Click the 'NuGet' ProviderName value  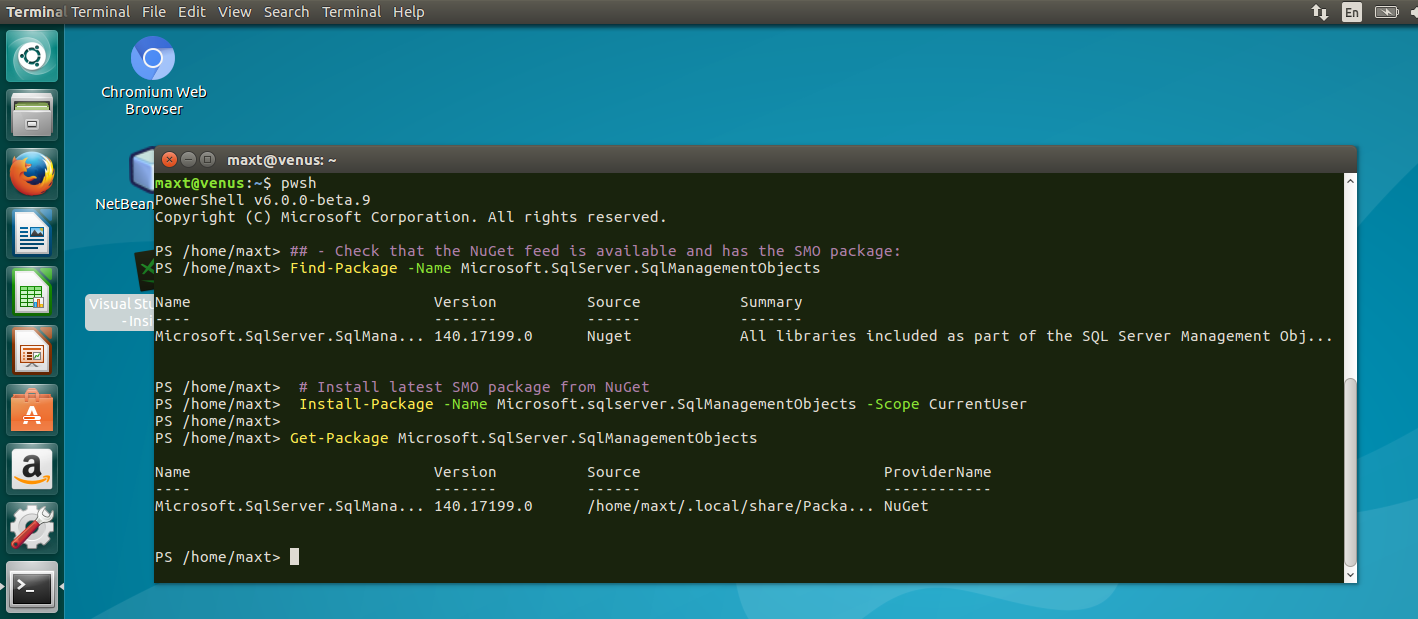coord(906,506)
